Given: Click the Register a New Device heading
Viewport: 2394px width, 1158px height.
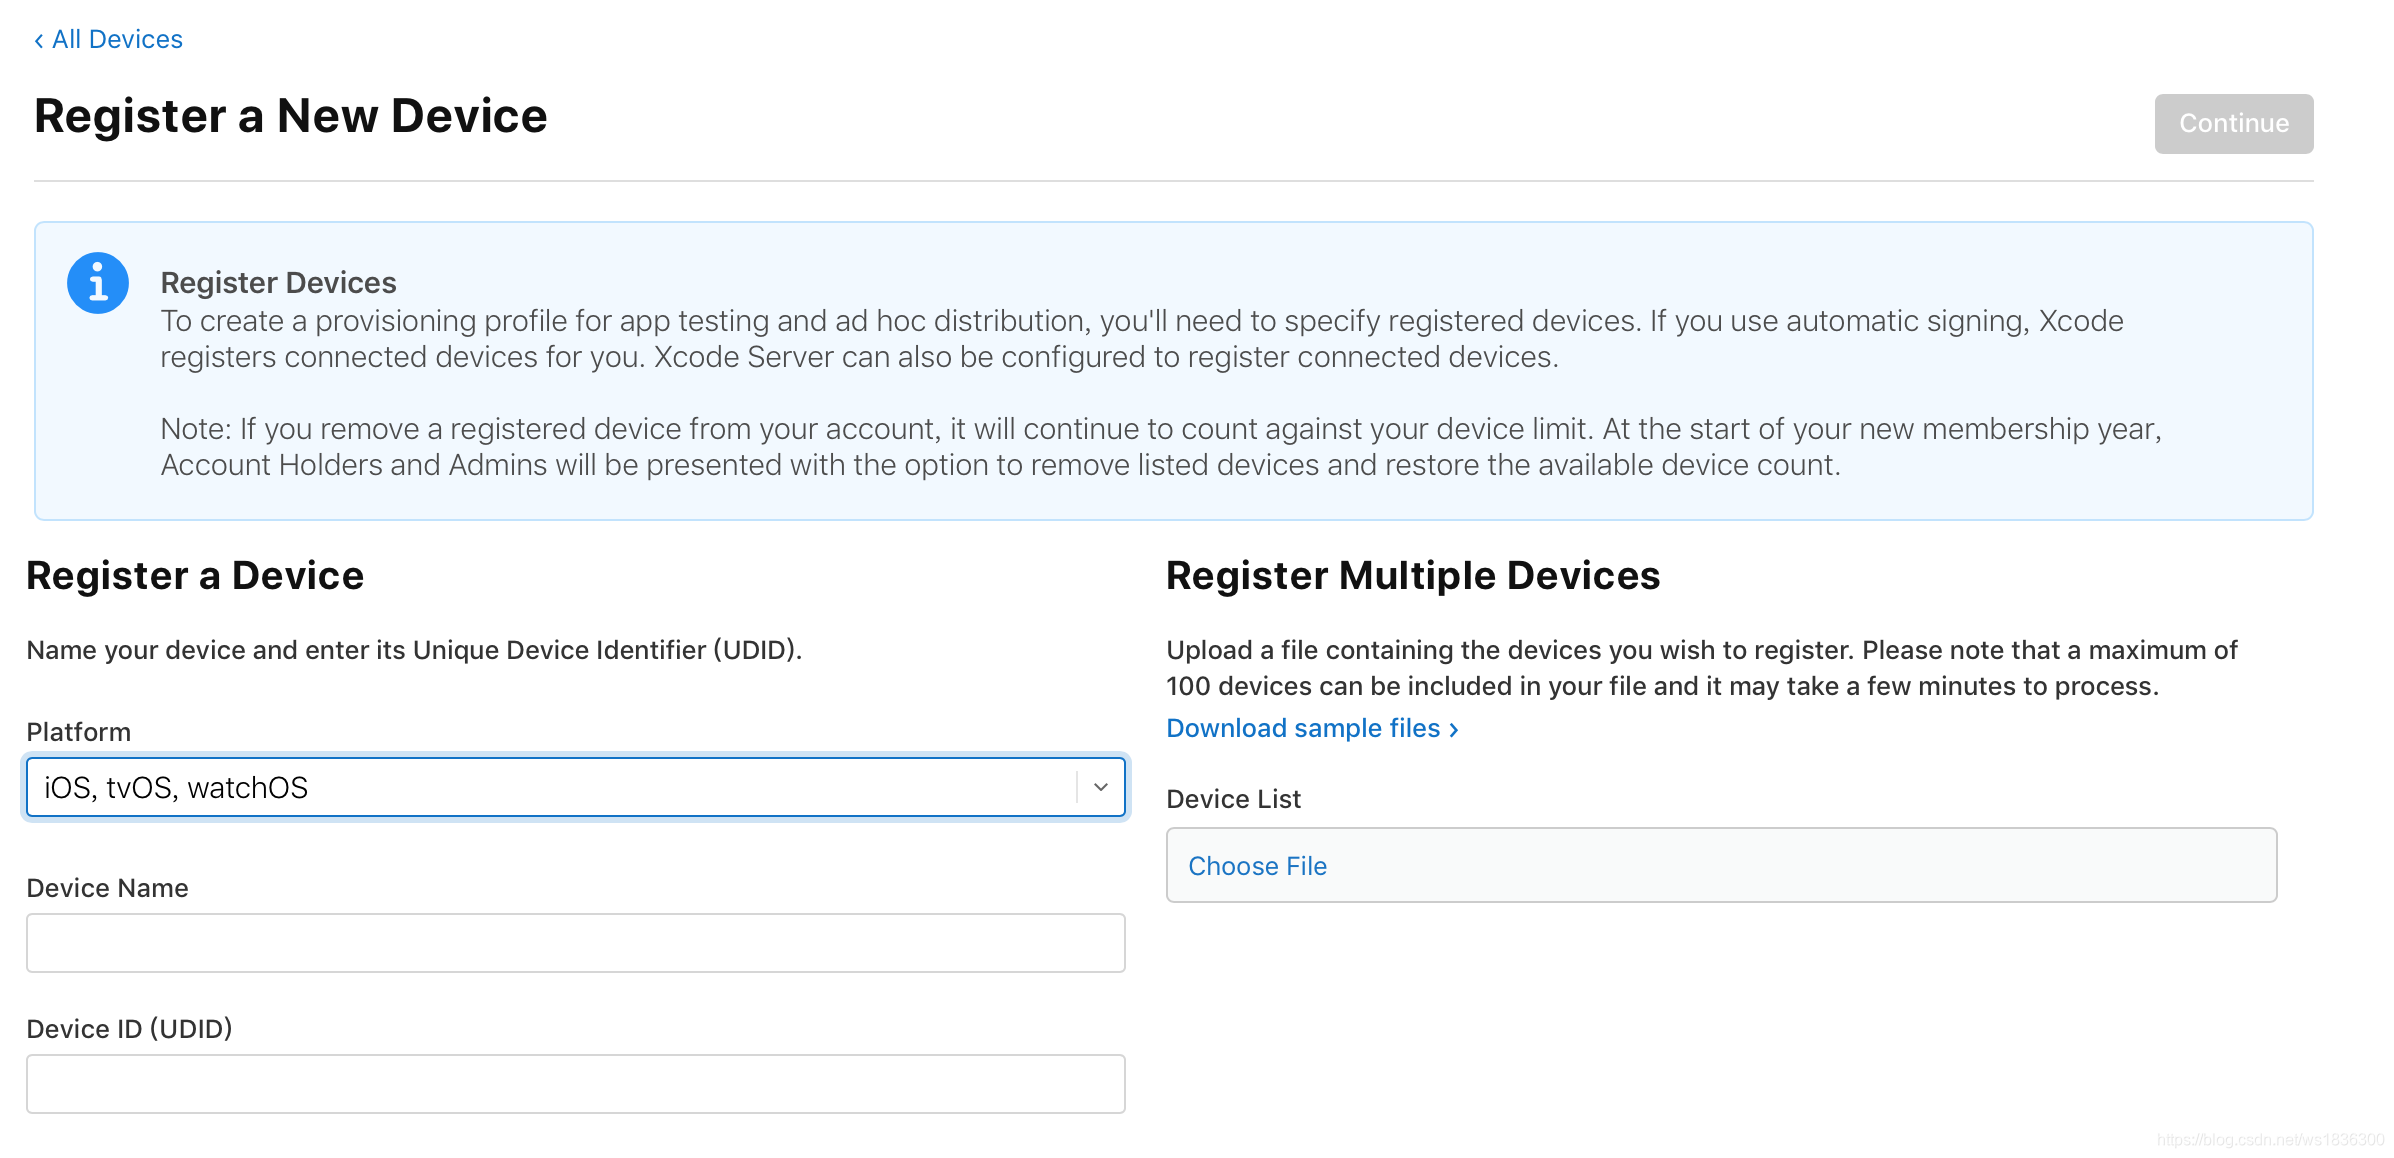Looking at the screenshot, I should click(290, 116).
